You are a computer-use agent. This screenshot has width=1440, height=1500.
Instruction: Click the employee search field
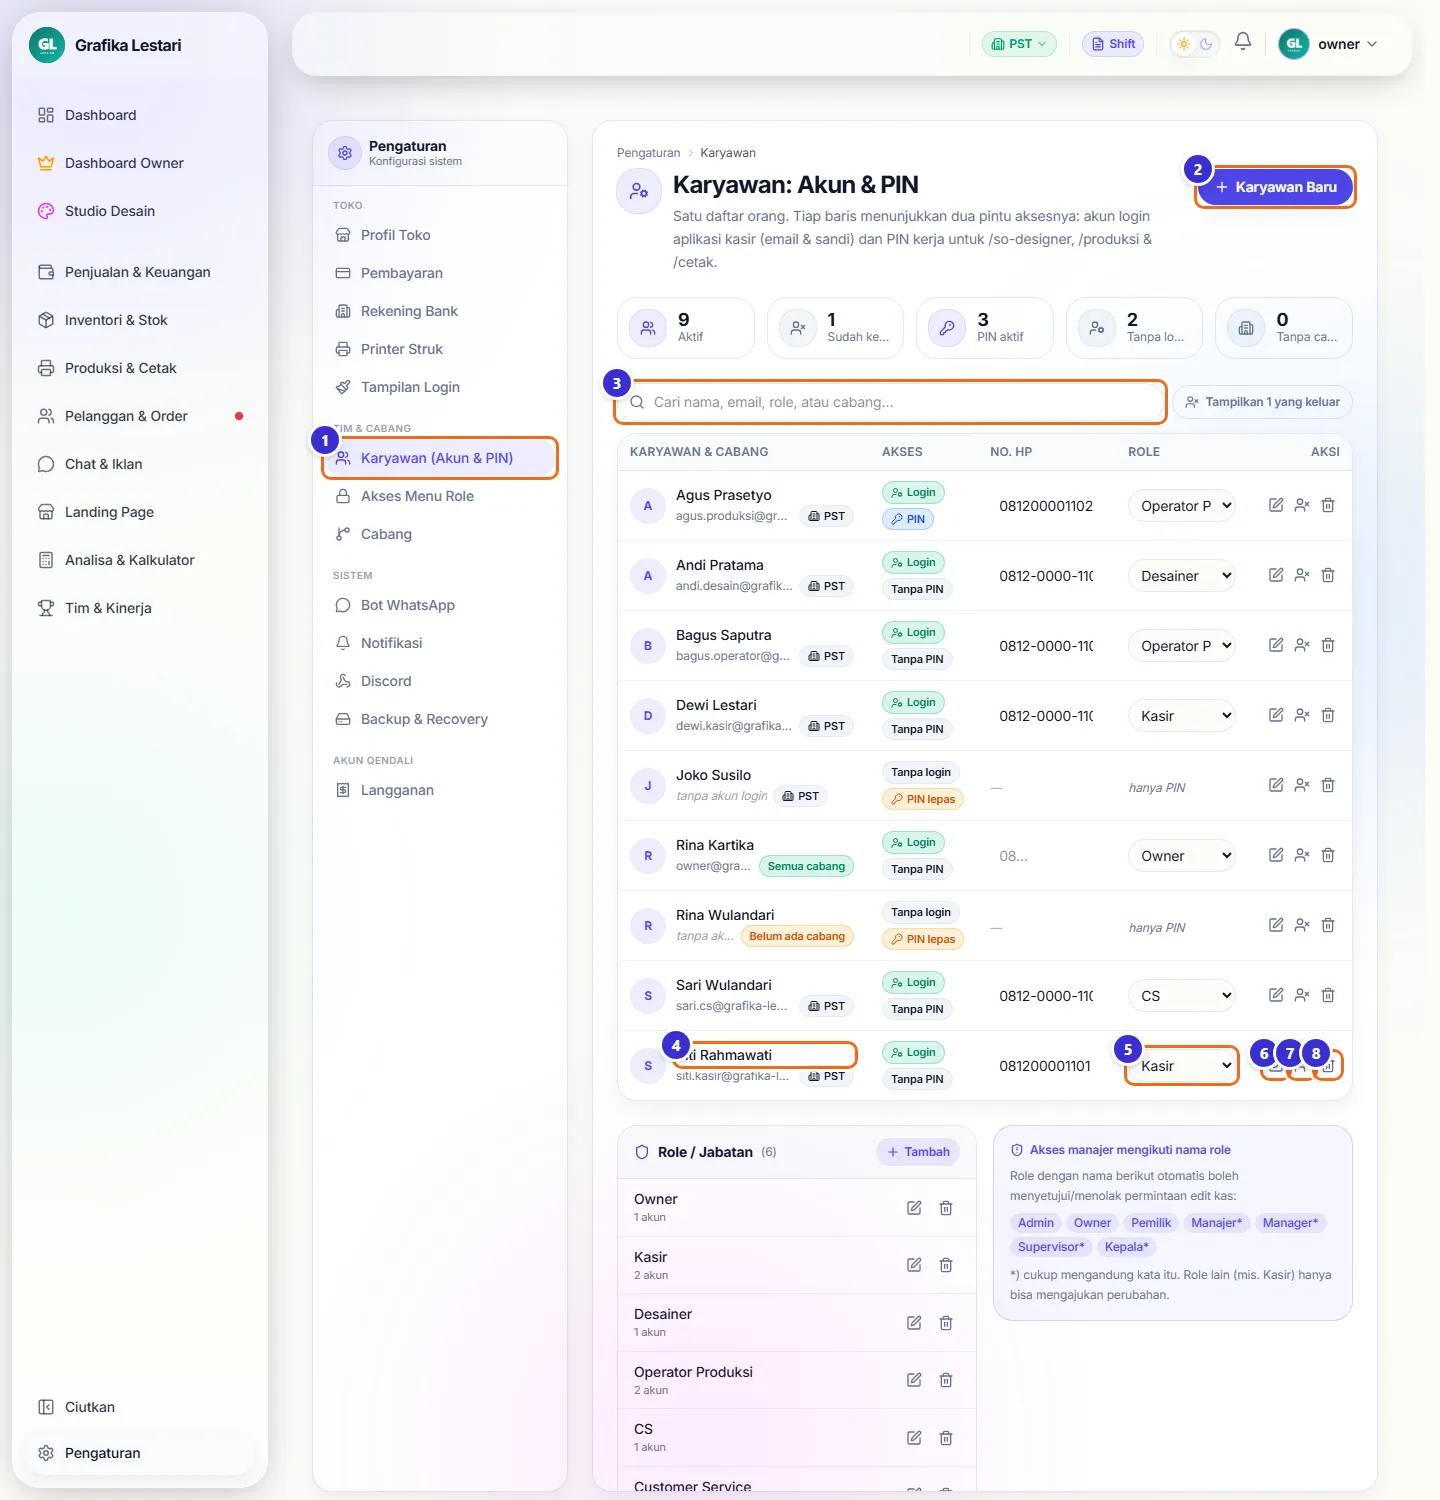click(x=890, y=402)
